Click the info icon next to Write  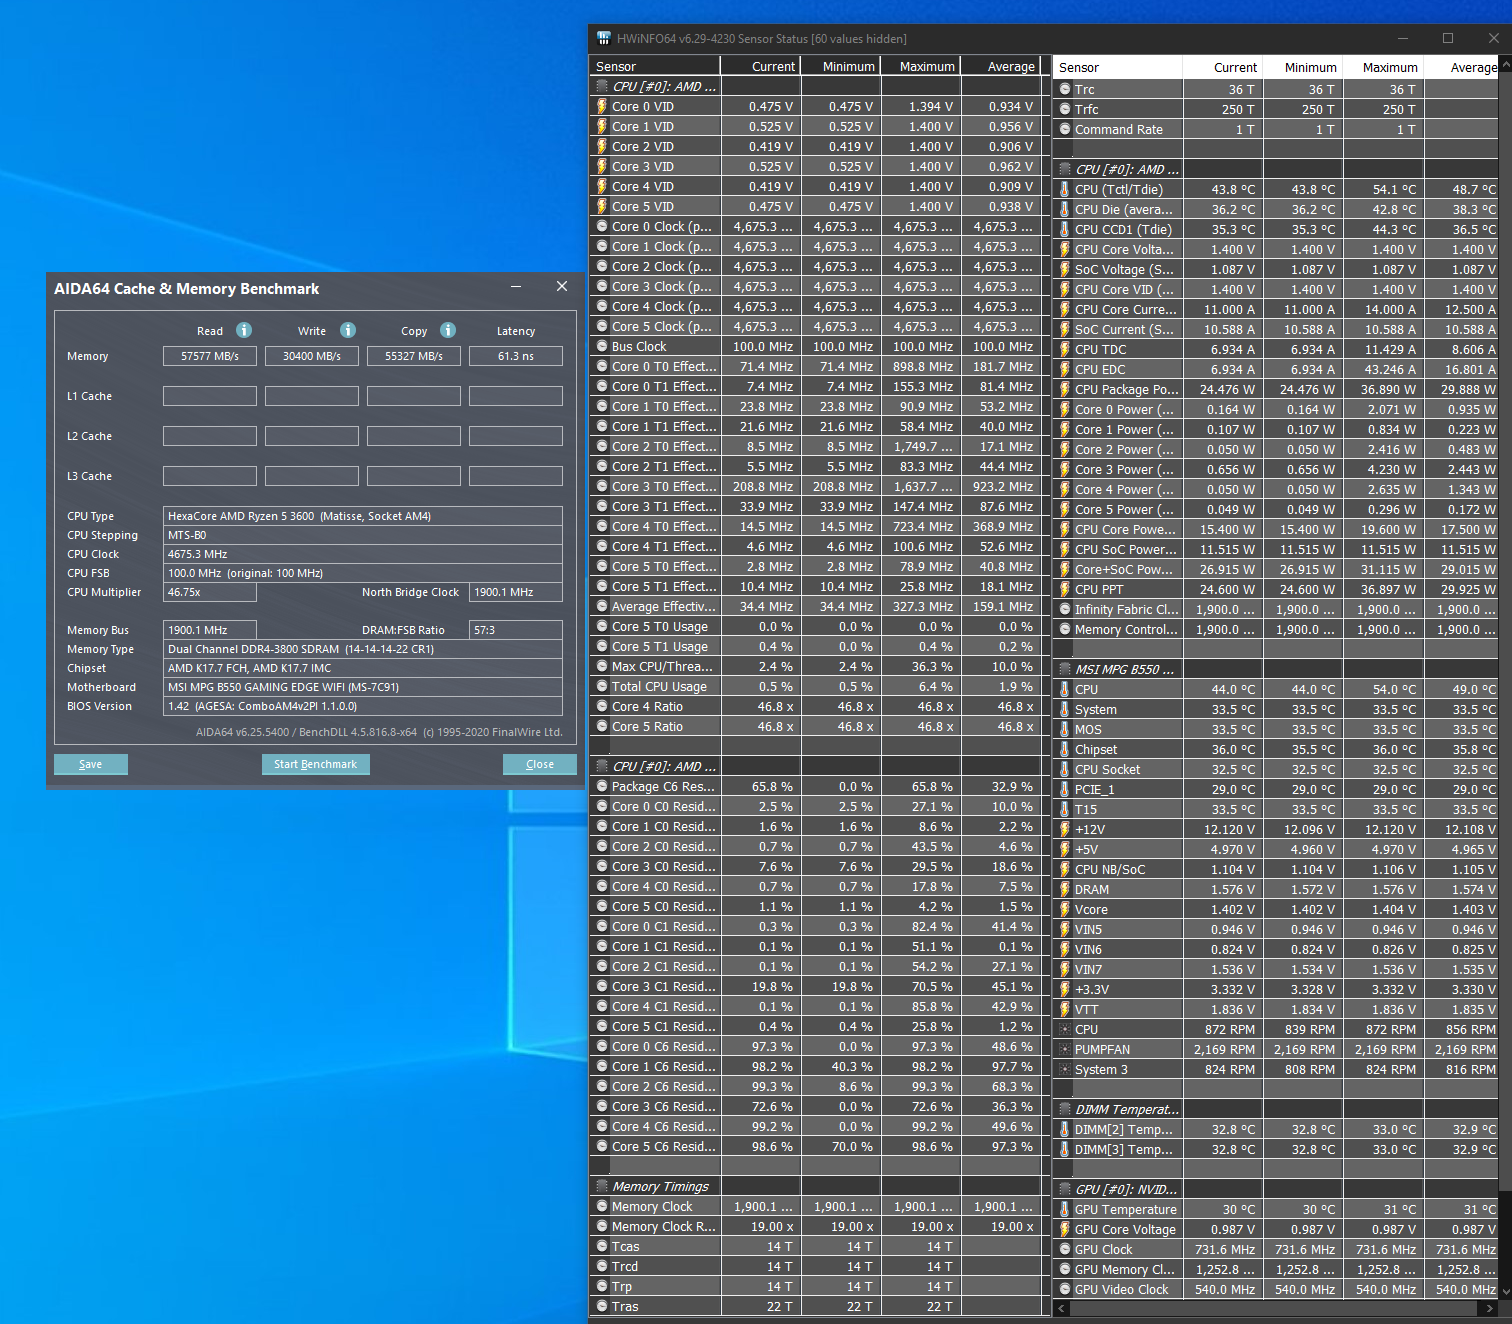click(x=348, y=330)
